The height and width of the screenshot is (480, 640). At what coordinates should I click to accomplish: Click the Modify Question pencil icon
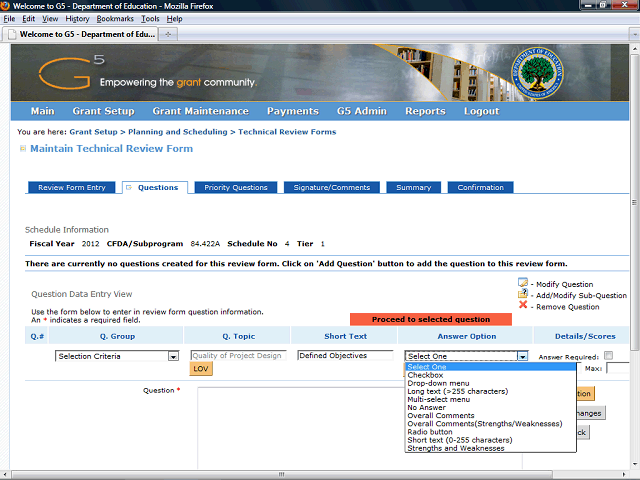coord(522,282)
